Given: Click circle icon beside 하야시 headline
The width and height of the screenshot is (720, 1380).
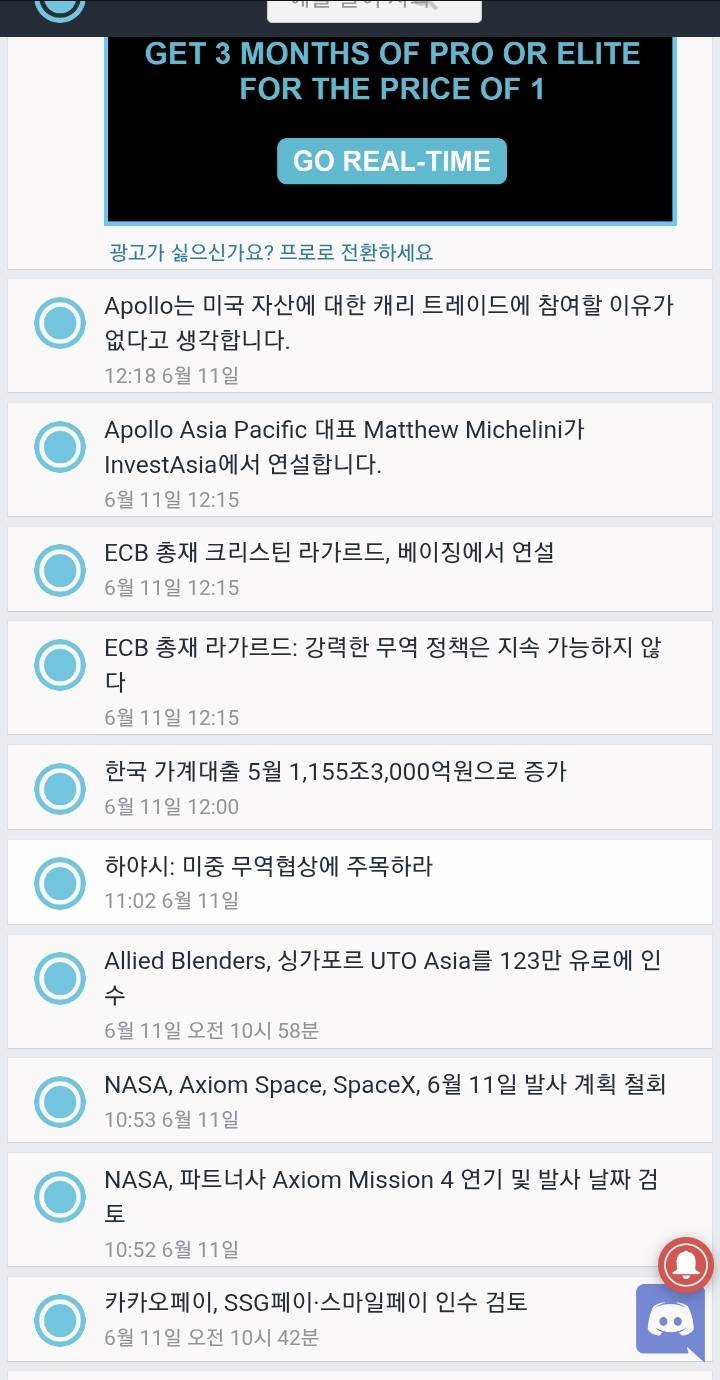Looking at the screenshot, I should point(60,882).
